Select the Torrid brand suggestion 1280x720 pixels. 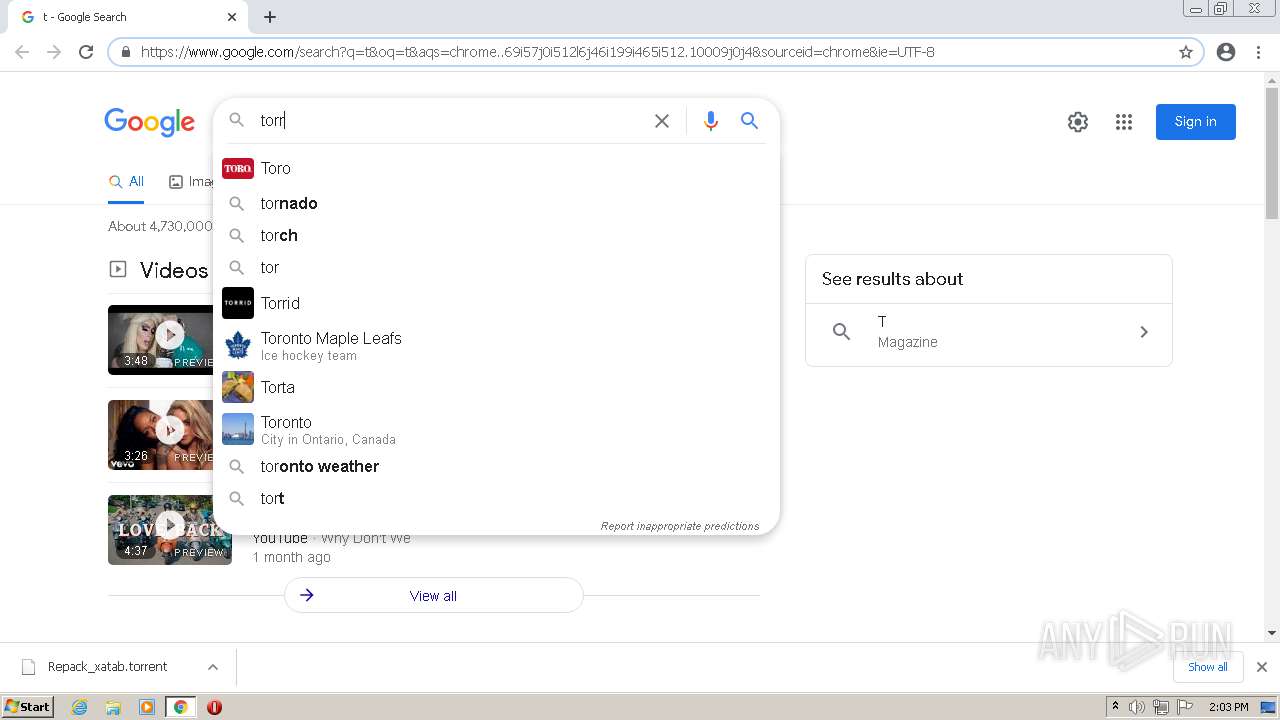pos(496,303)
